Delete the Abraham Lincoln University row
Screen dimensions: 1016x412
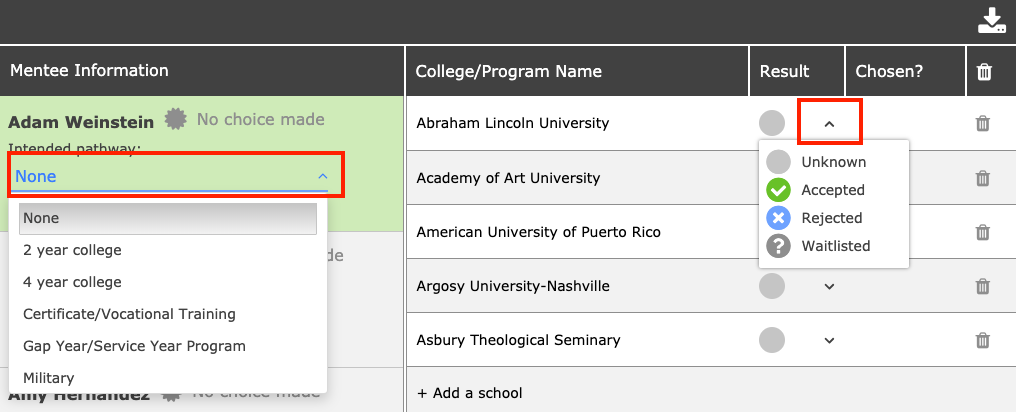tap(983, 124)
